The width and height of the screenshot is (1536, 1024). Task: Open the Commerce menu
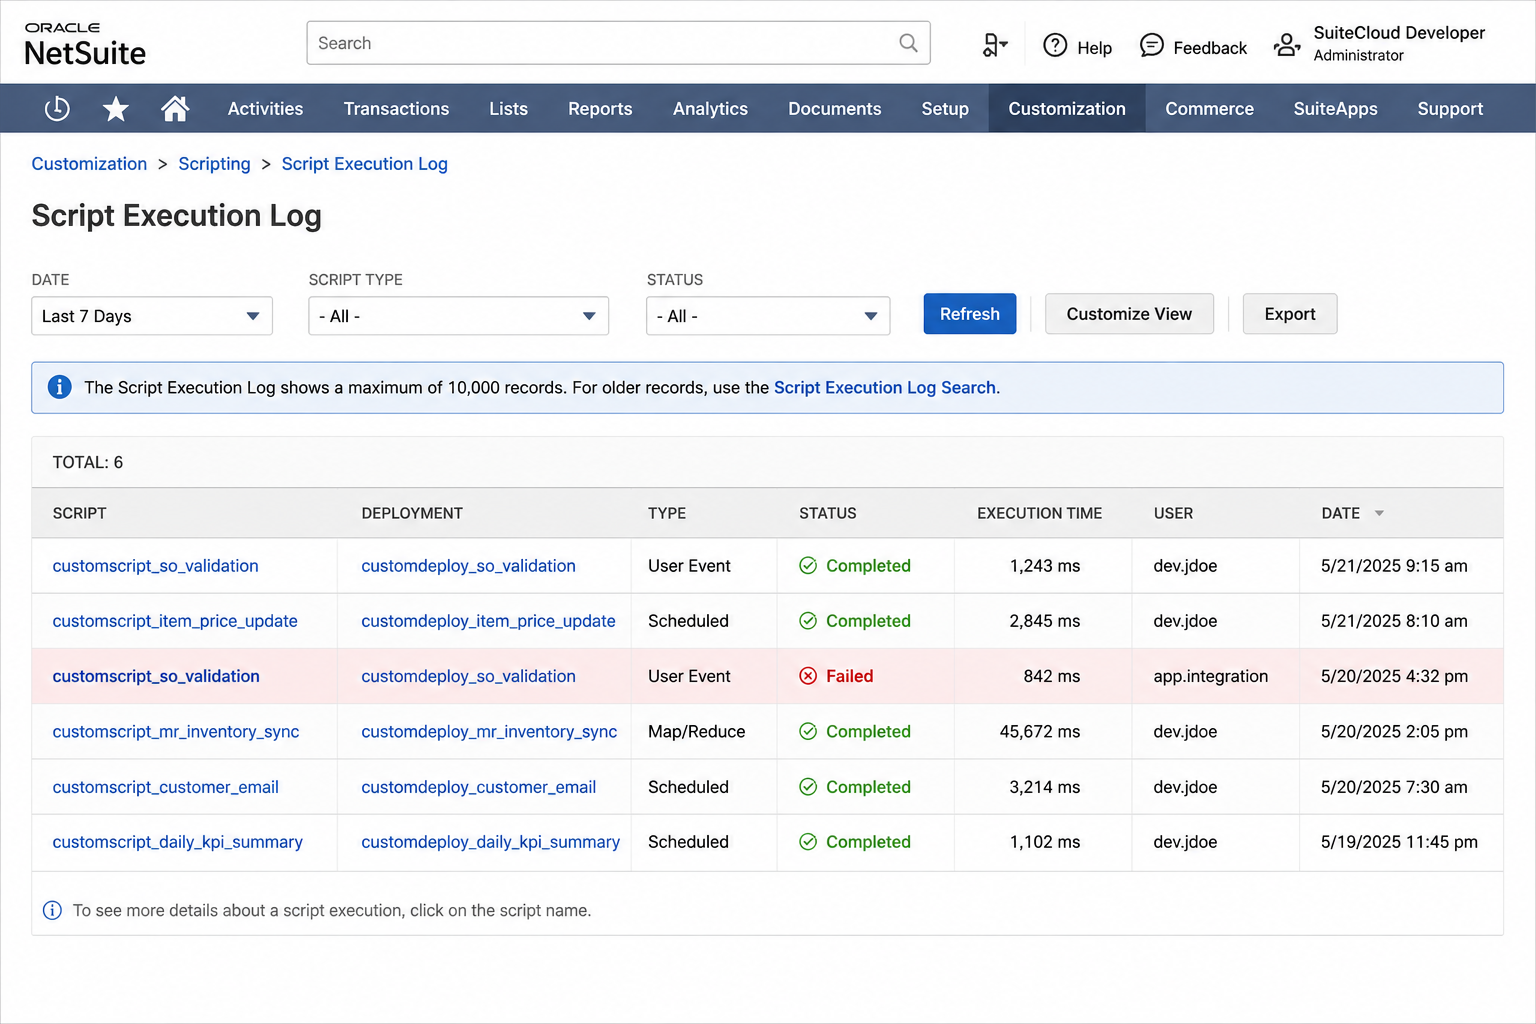coord(1209,108)
